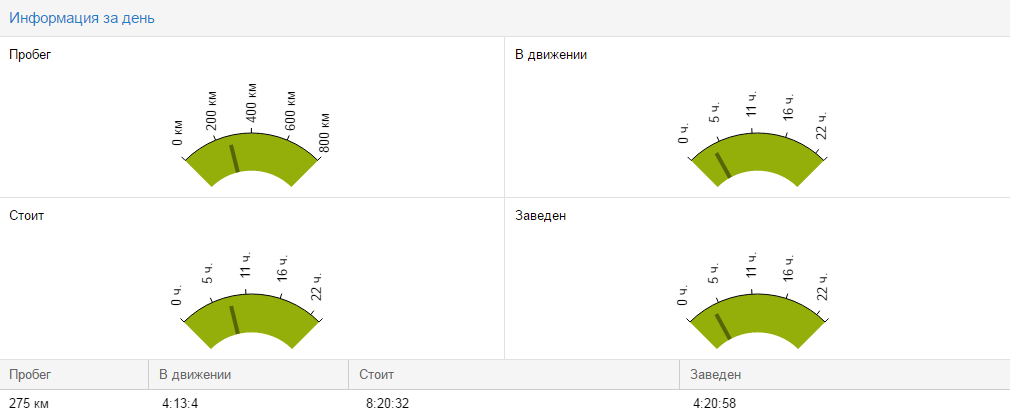Click the needle on the "В движении" gauge
1010x413 pixels.
723,165
